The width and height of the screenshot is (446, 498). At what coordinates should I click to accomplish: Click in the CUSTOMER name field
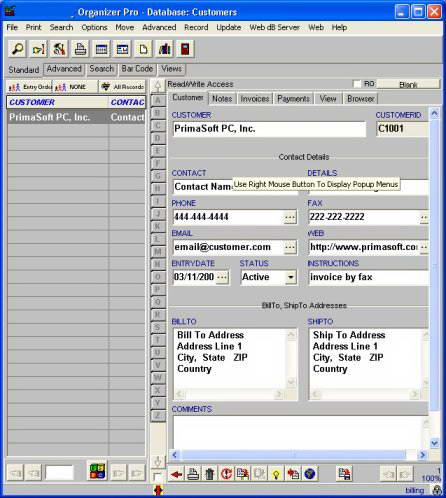point(269,129)
